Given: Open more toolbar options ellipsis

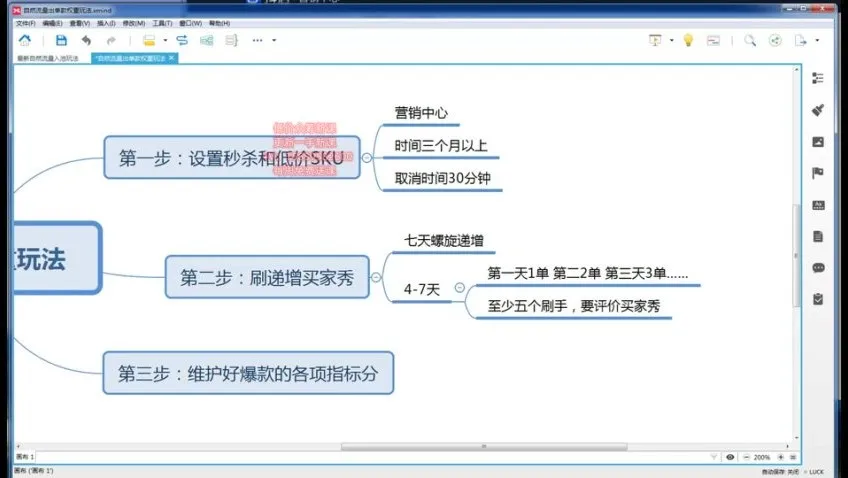Looking at the screenshot, I should coord(257,40).
